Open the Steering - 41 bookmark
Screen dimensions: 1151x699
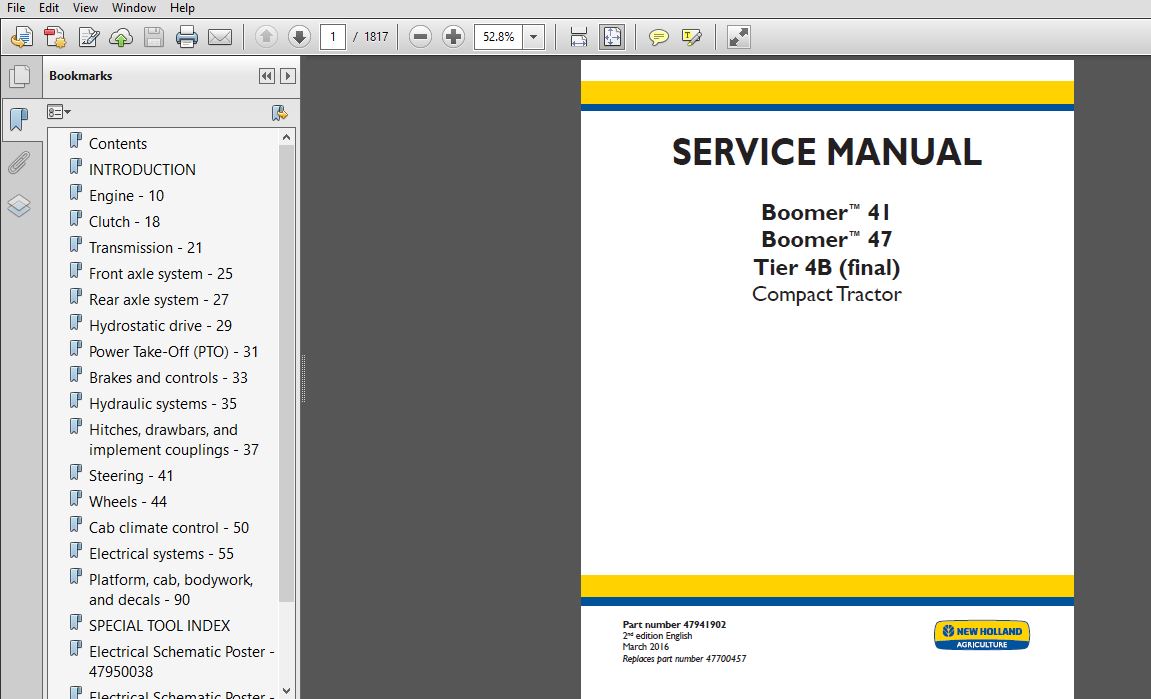[x=131, y=476]
